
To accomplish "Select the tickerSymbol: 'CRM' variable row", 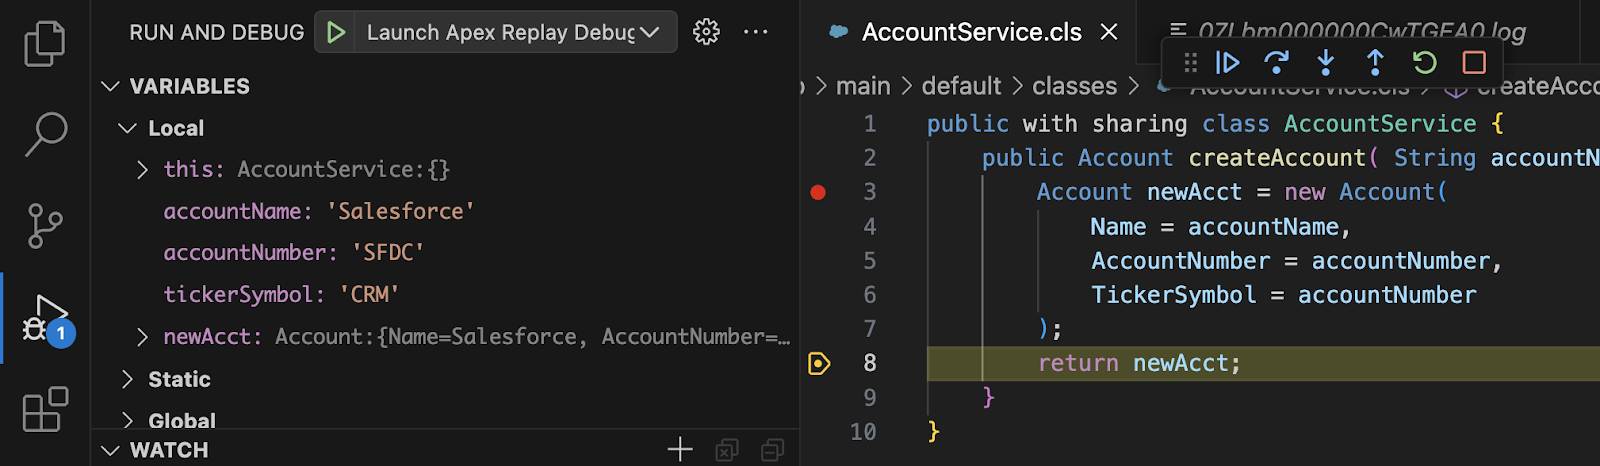I will coord(445,295).
